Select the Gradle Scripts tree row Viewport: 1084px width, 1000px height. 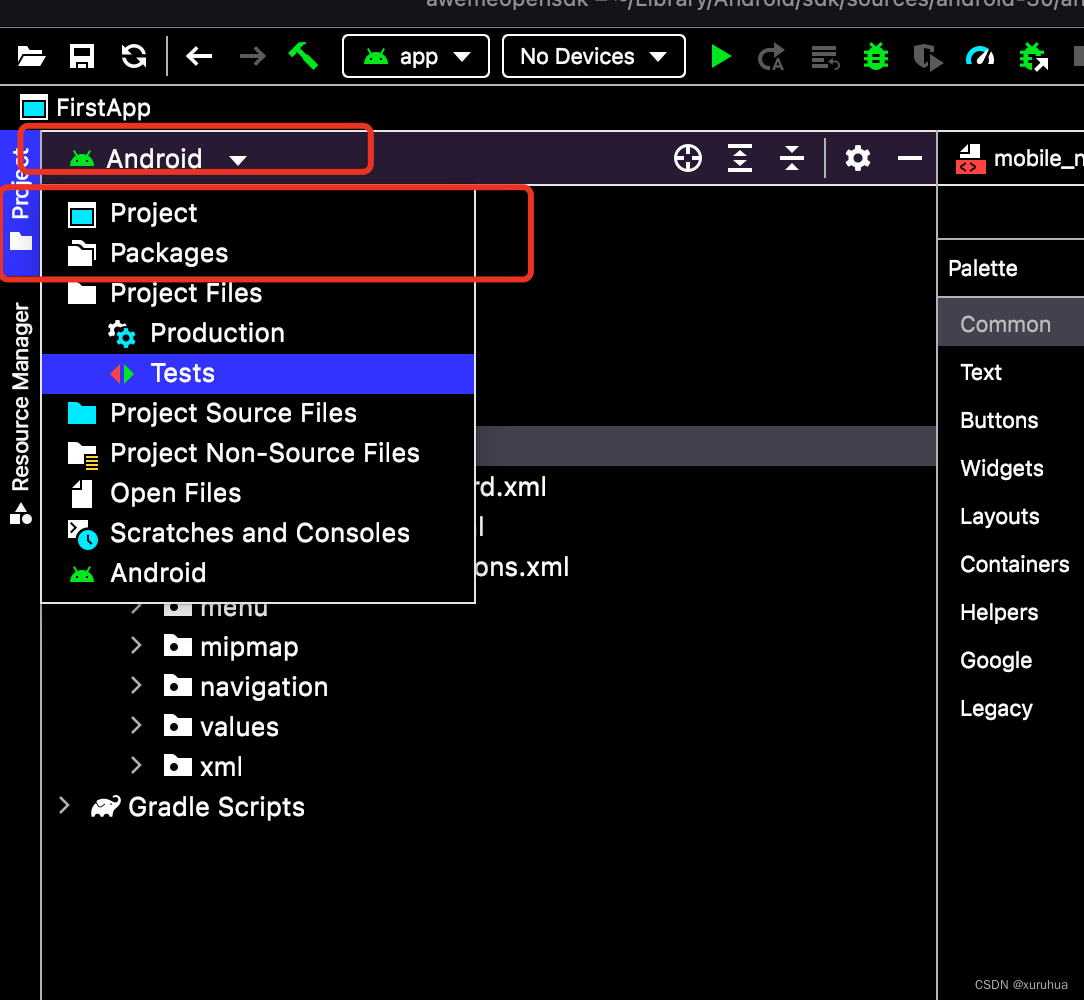[489, 807]
